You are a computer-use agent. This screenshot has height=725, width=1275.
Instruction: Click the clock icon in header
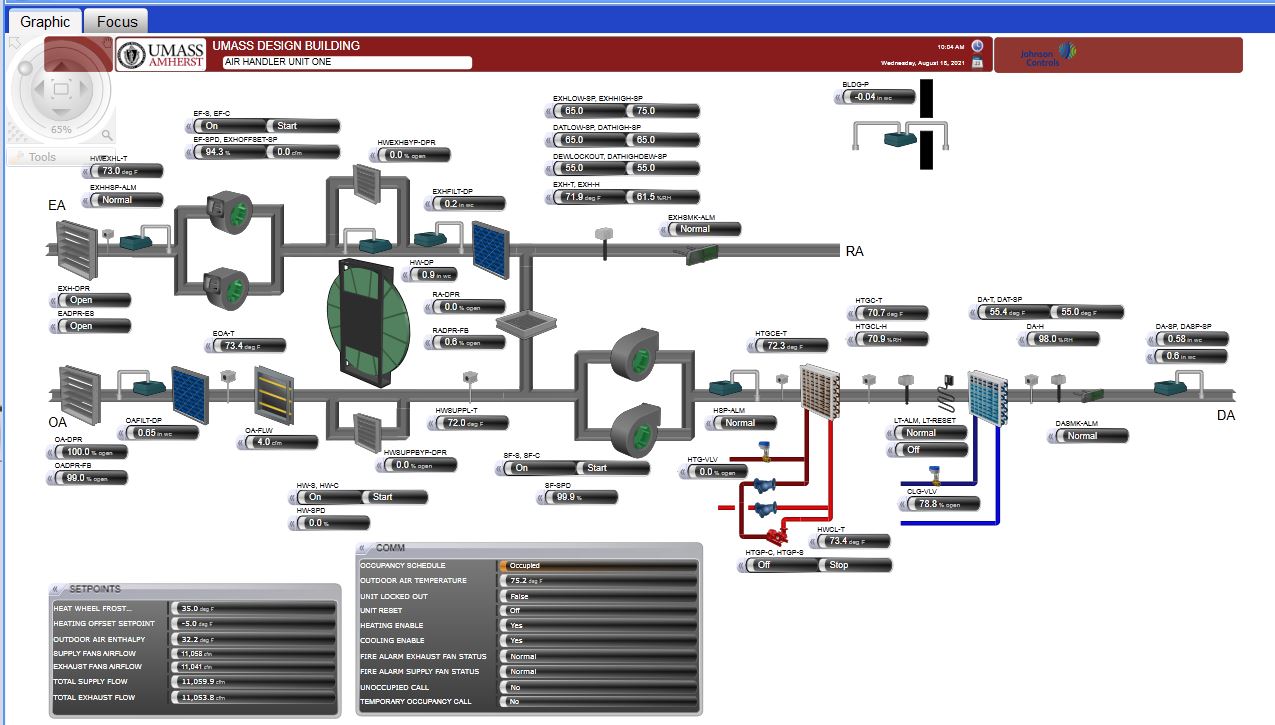[977, 46]
